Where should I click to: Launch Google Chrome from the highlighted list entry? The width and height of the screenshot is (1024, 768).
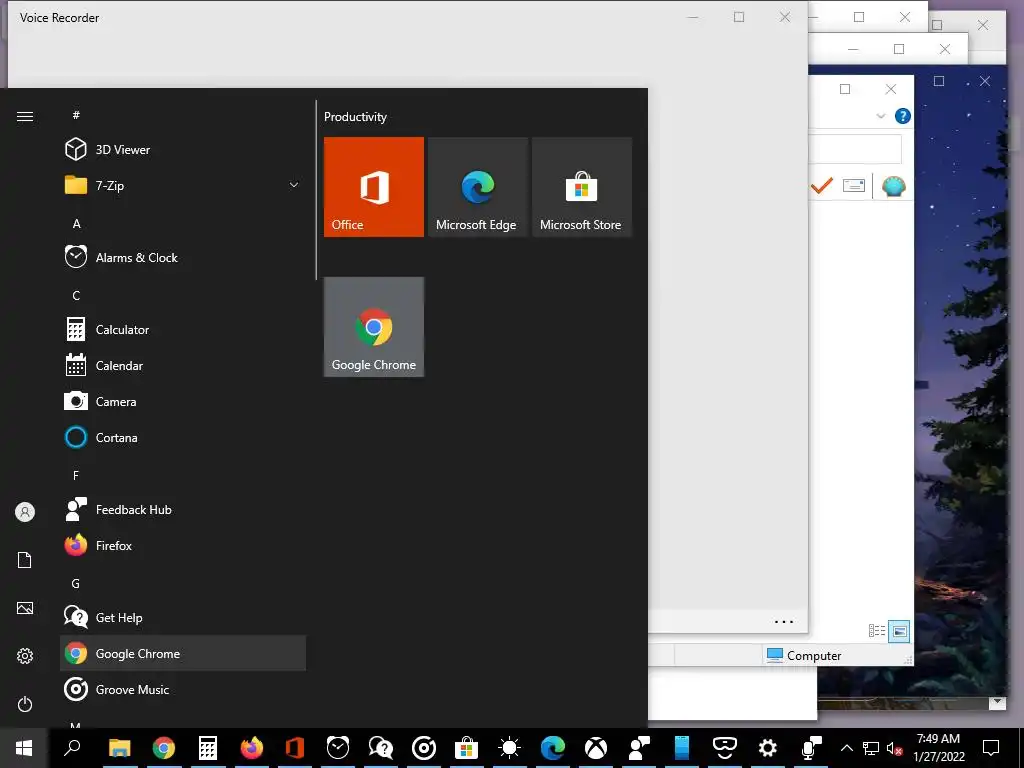(183, 653)
